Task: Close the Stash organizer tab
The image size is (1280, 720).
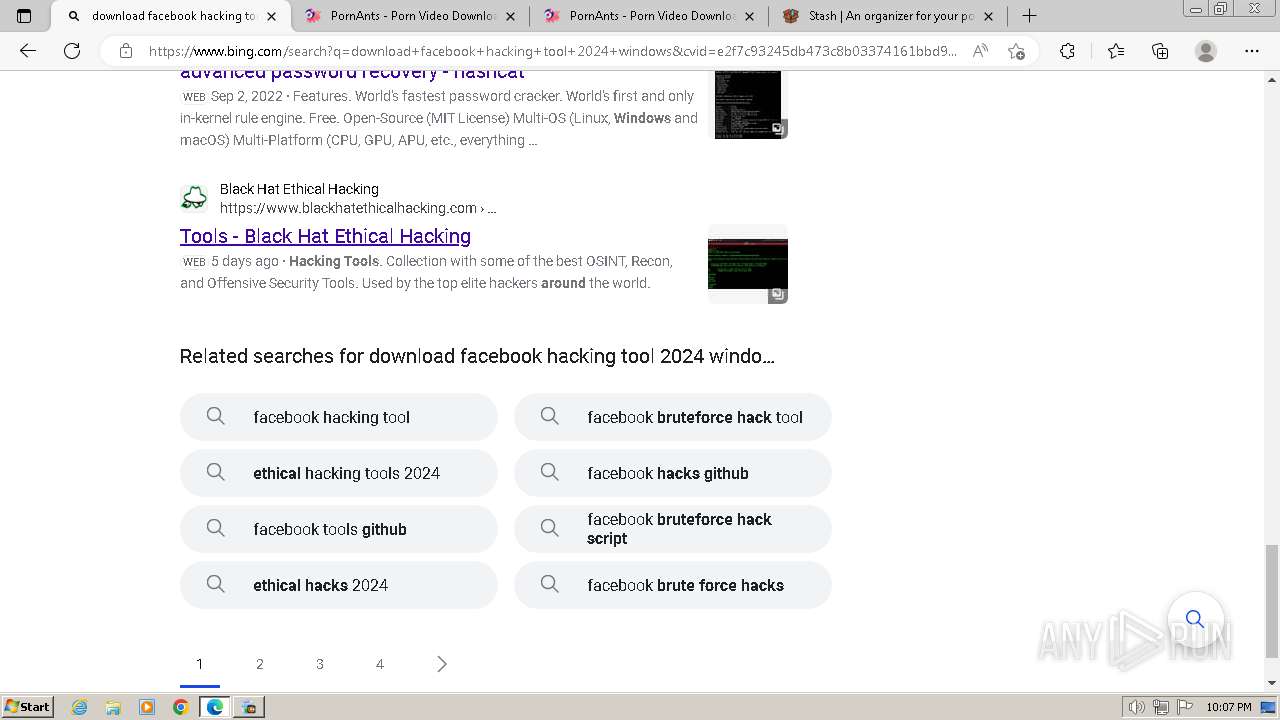Action: pyautogui.click(x=989, y=16)
